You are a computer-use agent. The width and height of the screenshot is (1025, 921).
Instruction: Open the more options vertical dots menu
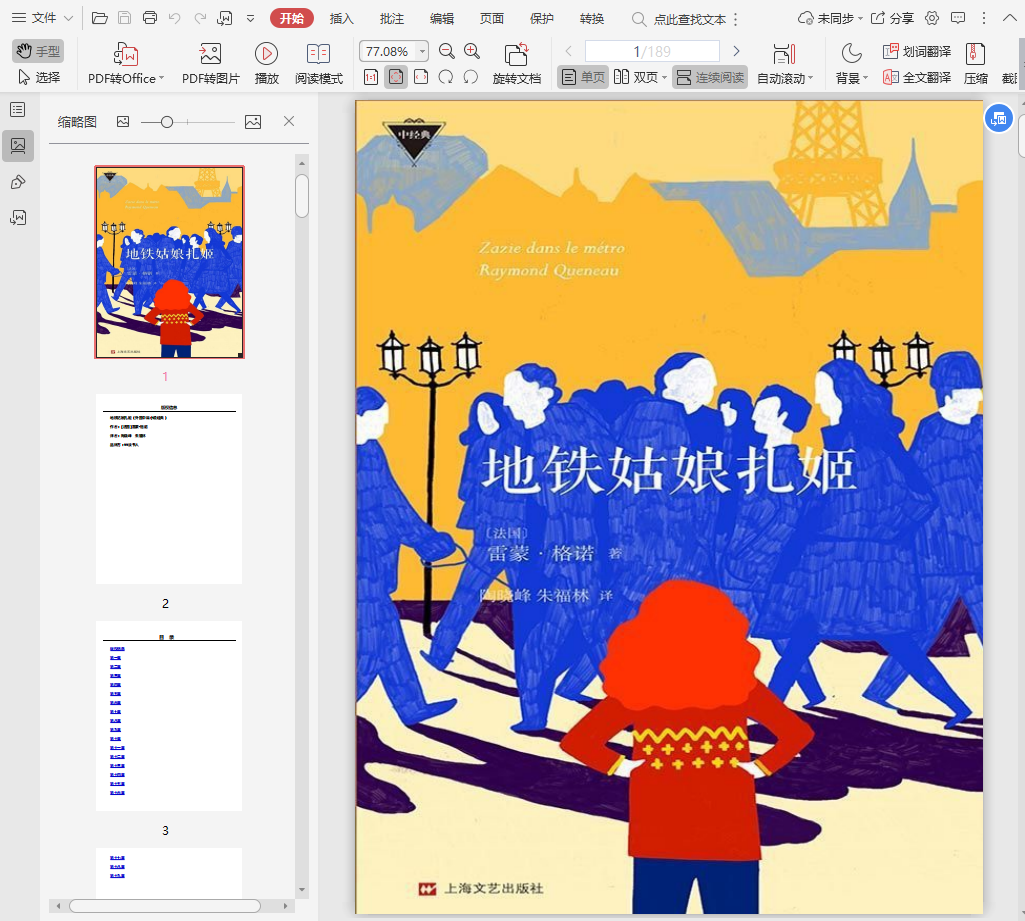pyautogui.click(x=984, y=18)
